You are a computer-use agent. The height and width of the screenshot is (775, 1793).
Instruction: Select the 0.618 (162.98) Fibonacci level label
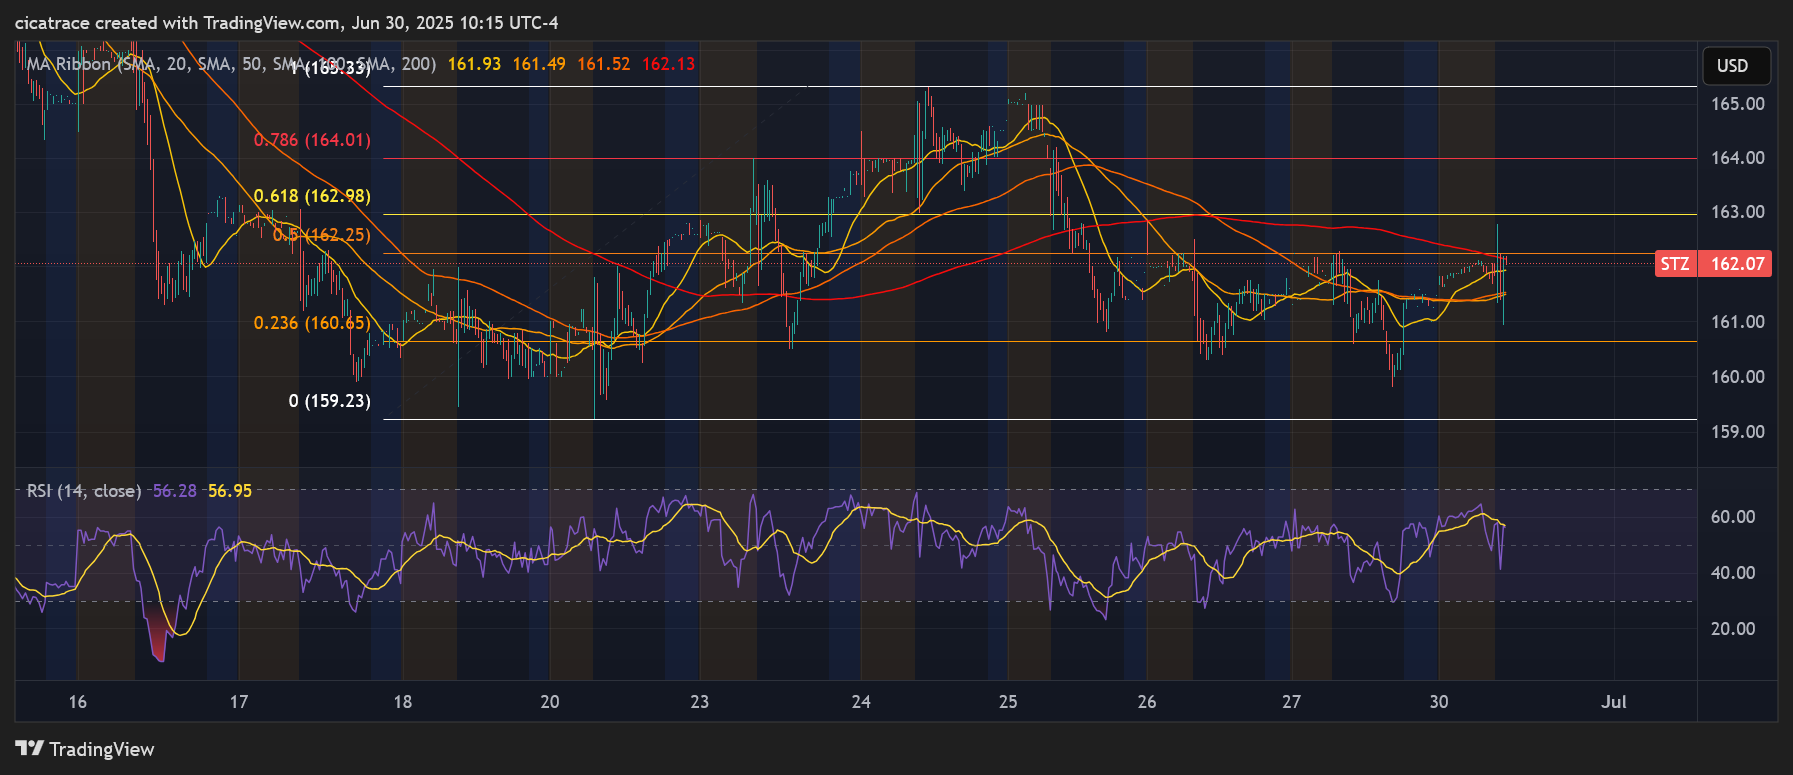point(312,196)
